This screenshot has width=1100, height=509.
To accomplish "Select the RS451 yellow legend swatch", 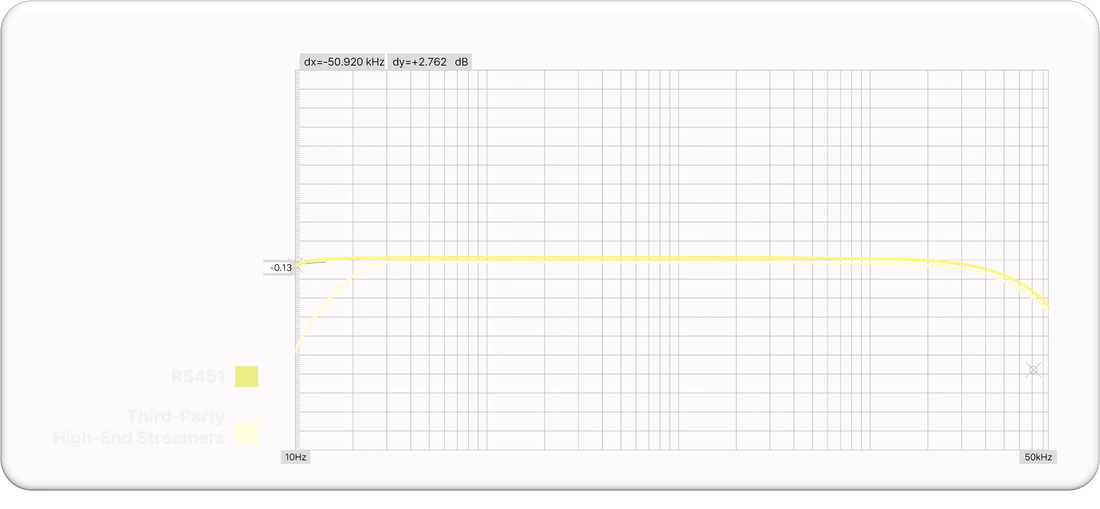I will tap(247, 376).
